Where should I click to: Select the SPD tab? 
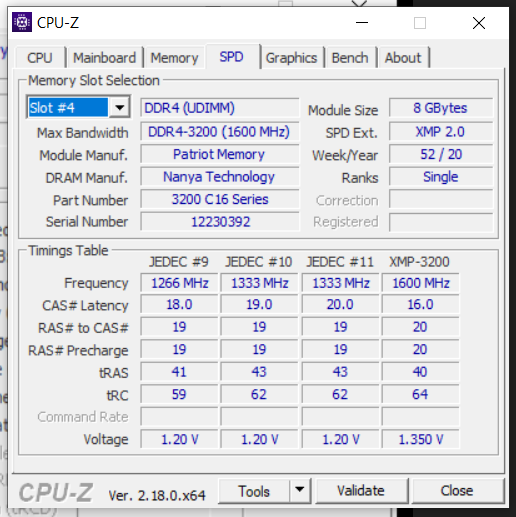[x=232, y=57]
